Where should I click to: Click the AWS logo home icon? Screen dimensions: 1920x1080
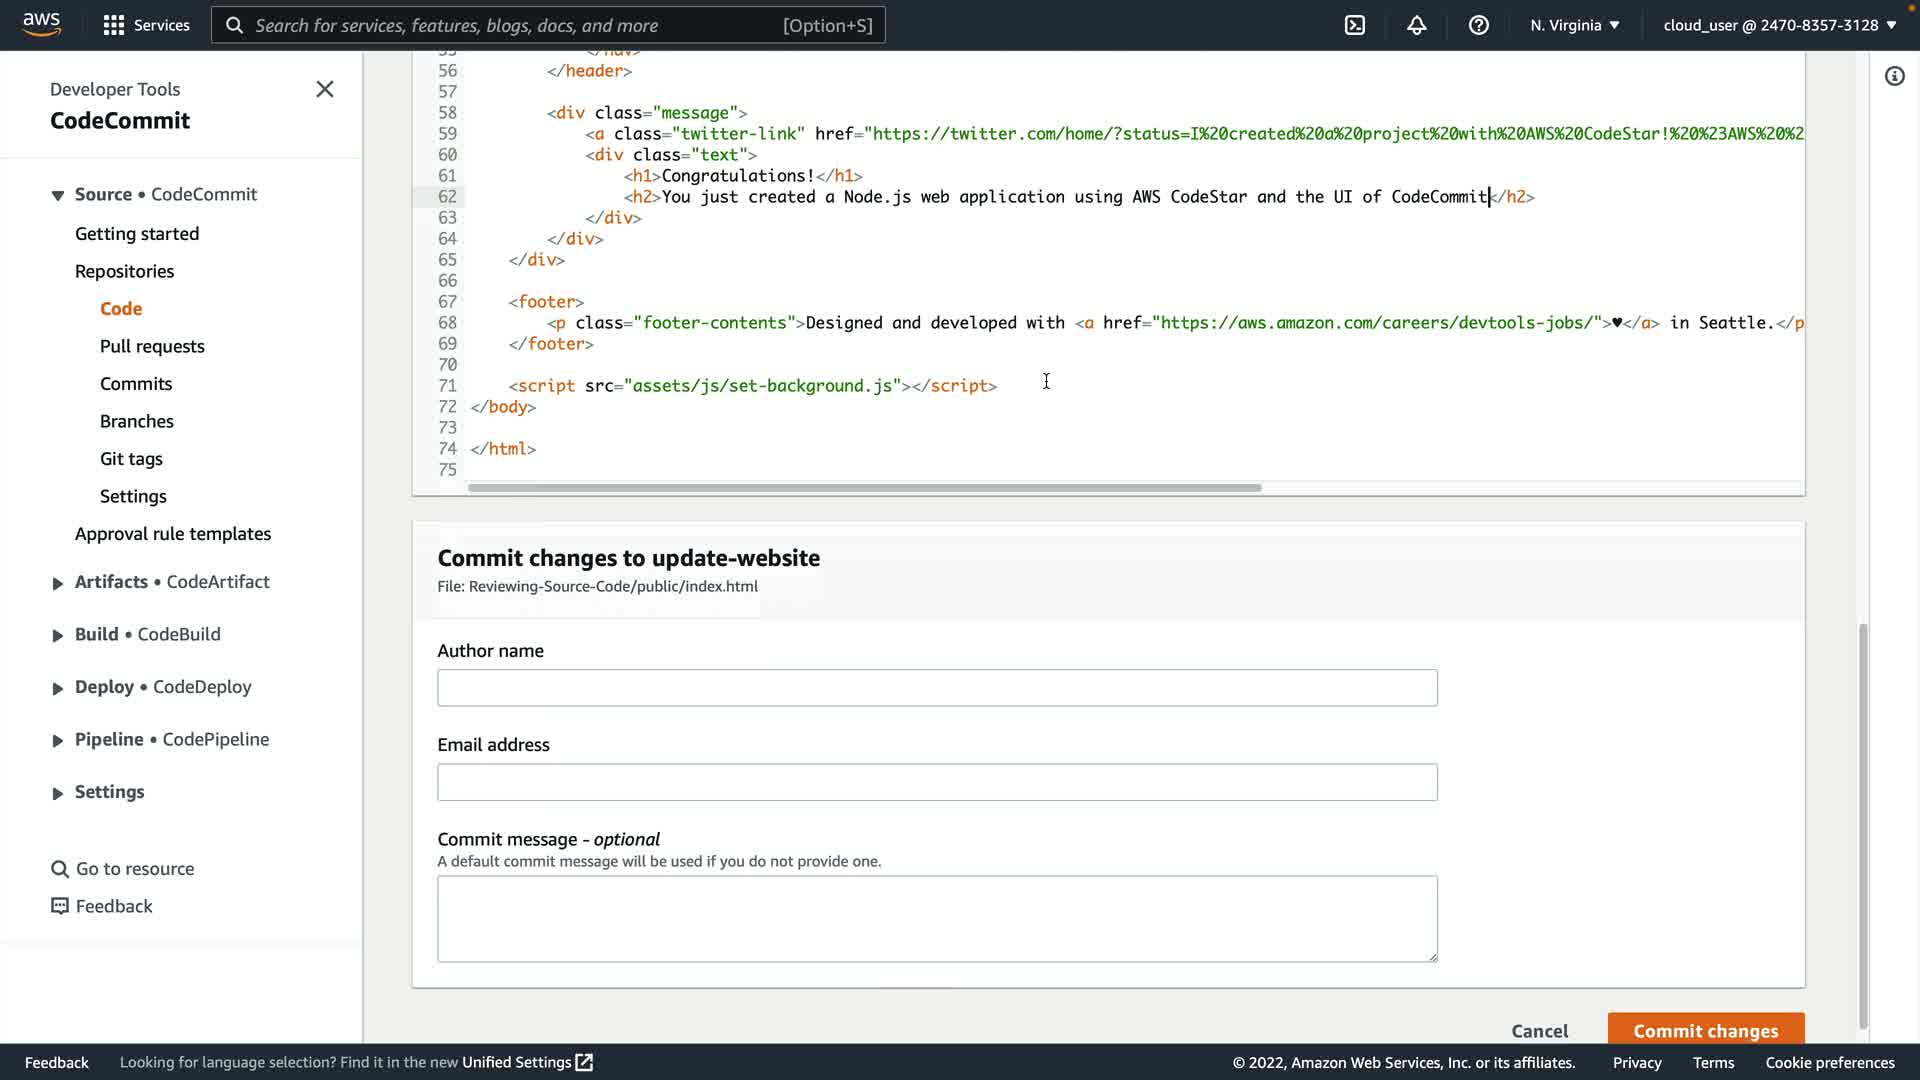tap(41, 24)
